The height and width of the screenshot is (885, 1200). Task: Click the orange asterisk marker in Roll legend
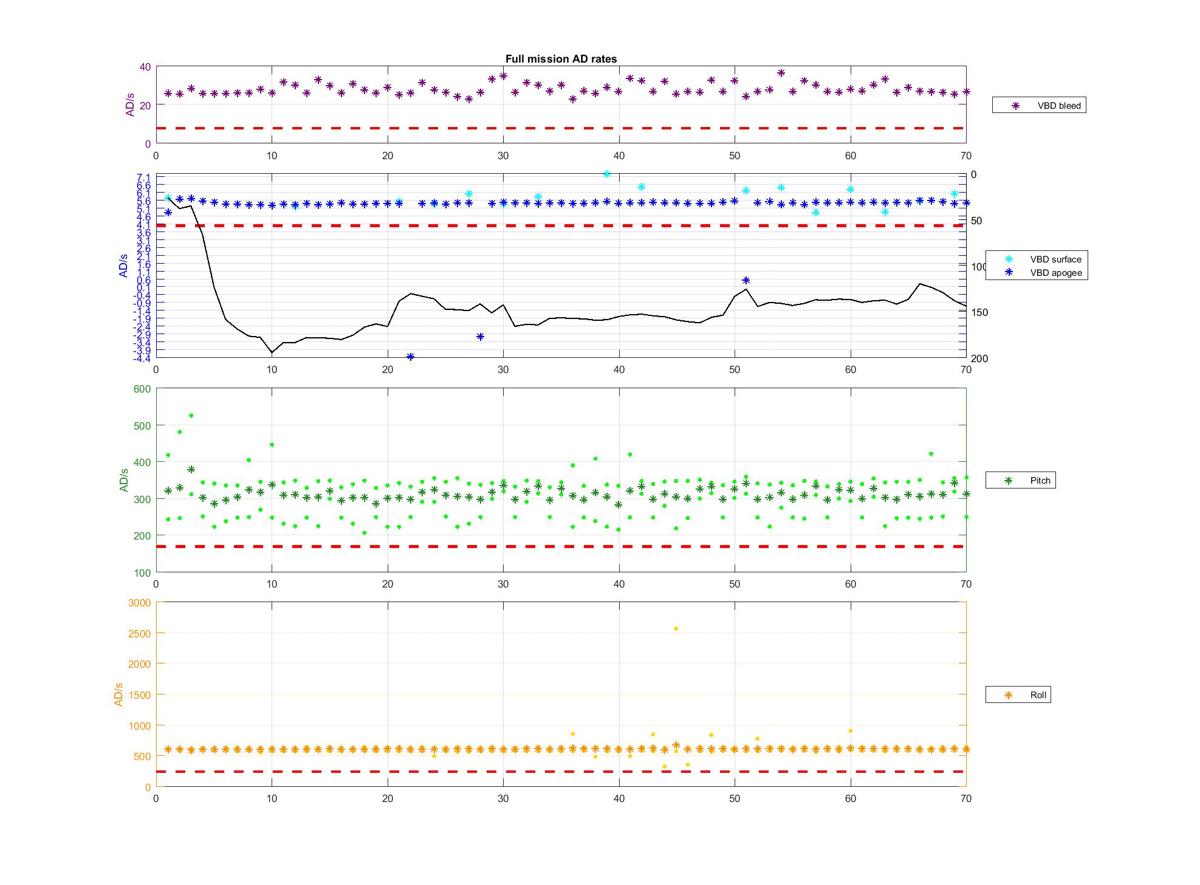tap(1008, 694)
